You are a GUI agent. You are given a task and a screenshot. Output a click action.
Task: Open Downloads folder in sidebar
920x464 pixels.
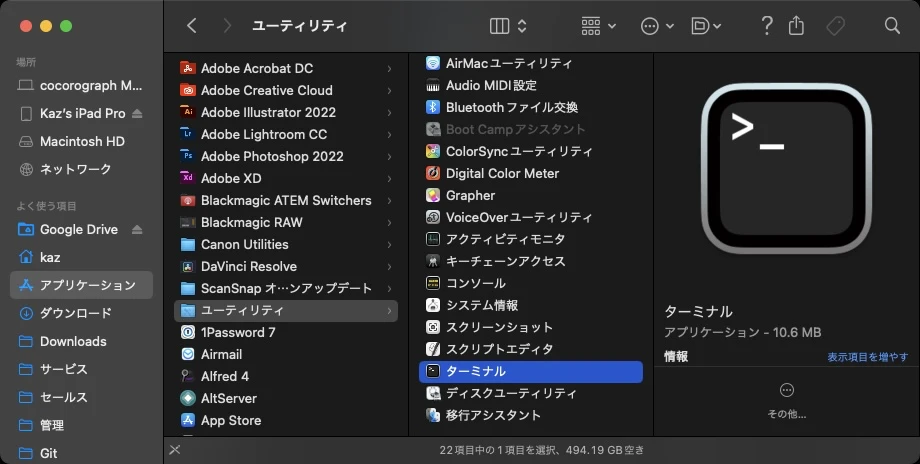(x=81, y=341)
